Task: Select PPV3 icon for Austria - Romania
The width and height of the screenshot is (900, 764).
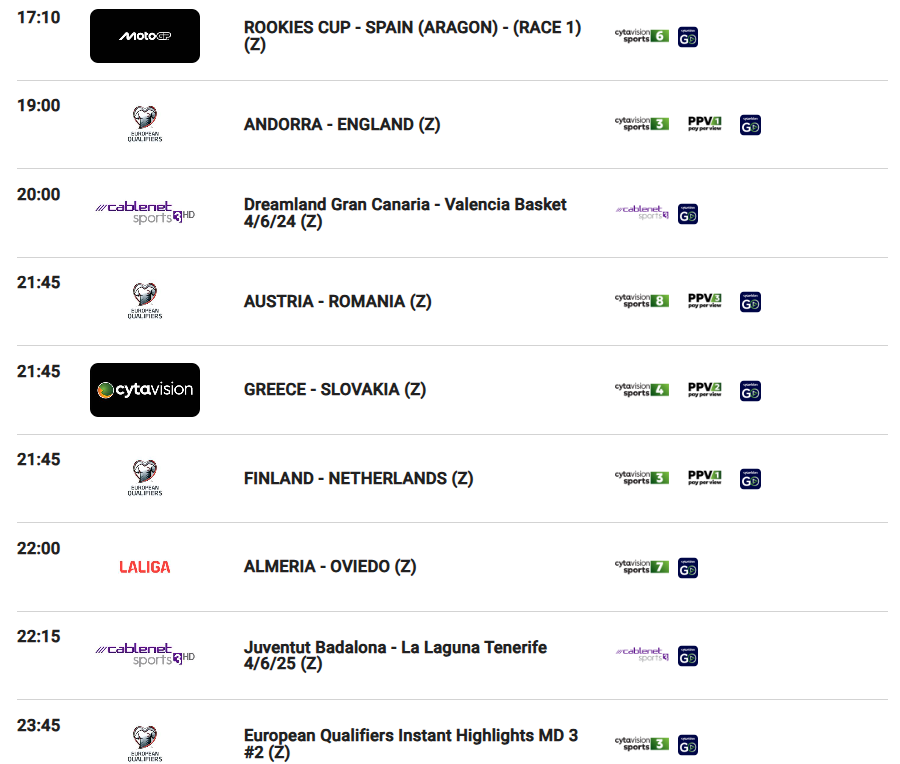Action: coord(704,300)
